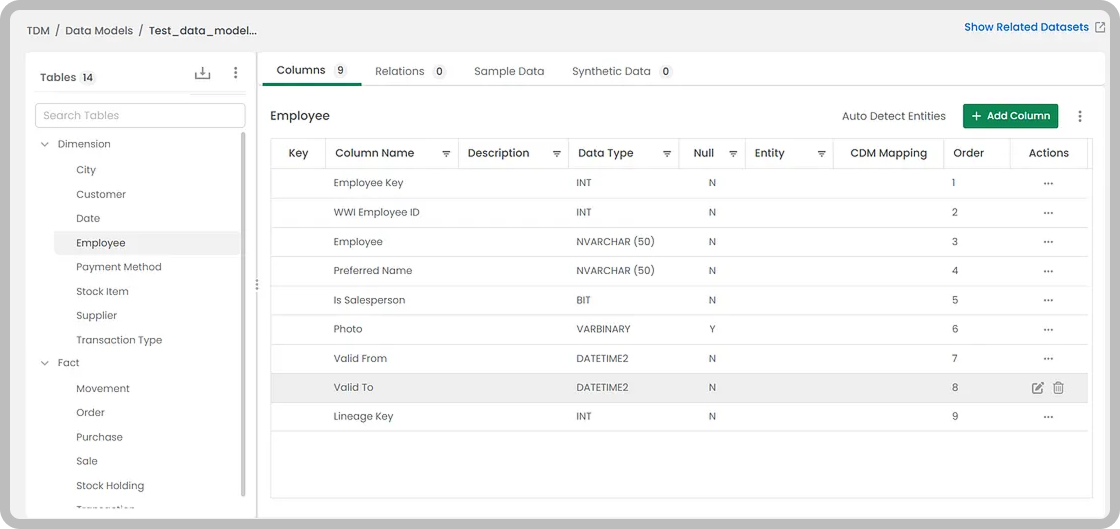Filter by Data Type header icon
This screenshot has height=529, width=1120.
[666, 153]
